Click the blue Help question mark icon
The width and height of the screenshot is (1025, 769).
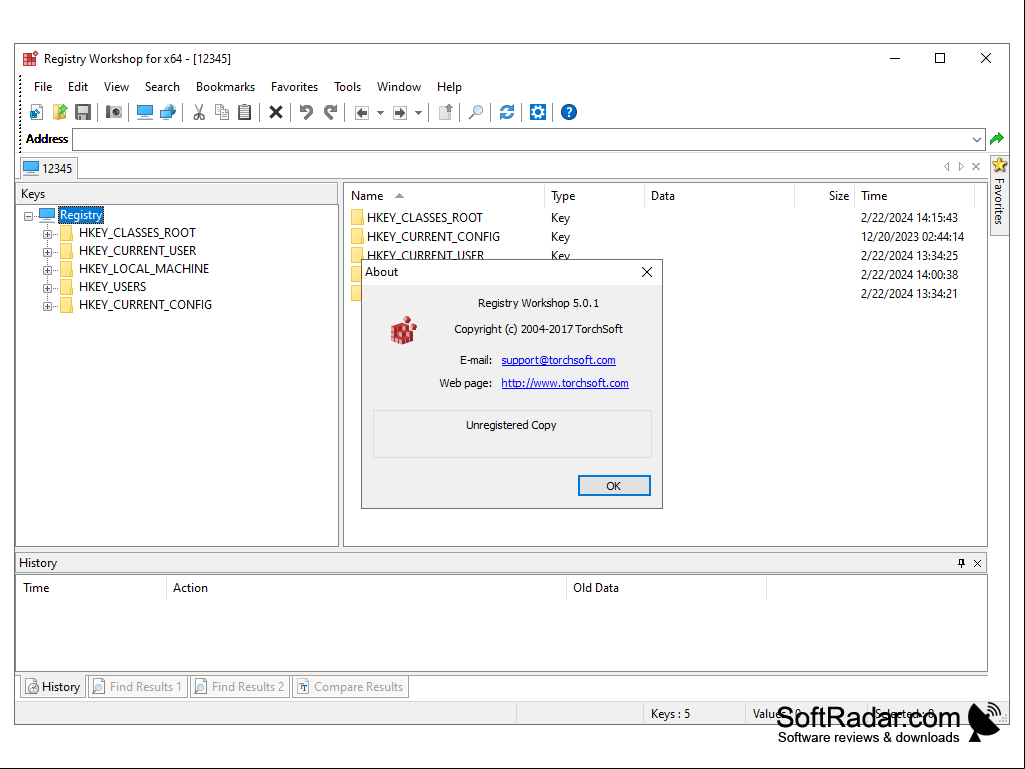tap(569, 112)
